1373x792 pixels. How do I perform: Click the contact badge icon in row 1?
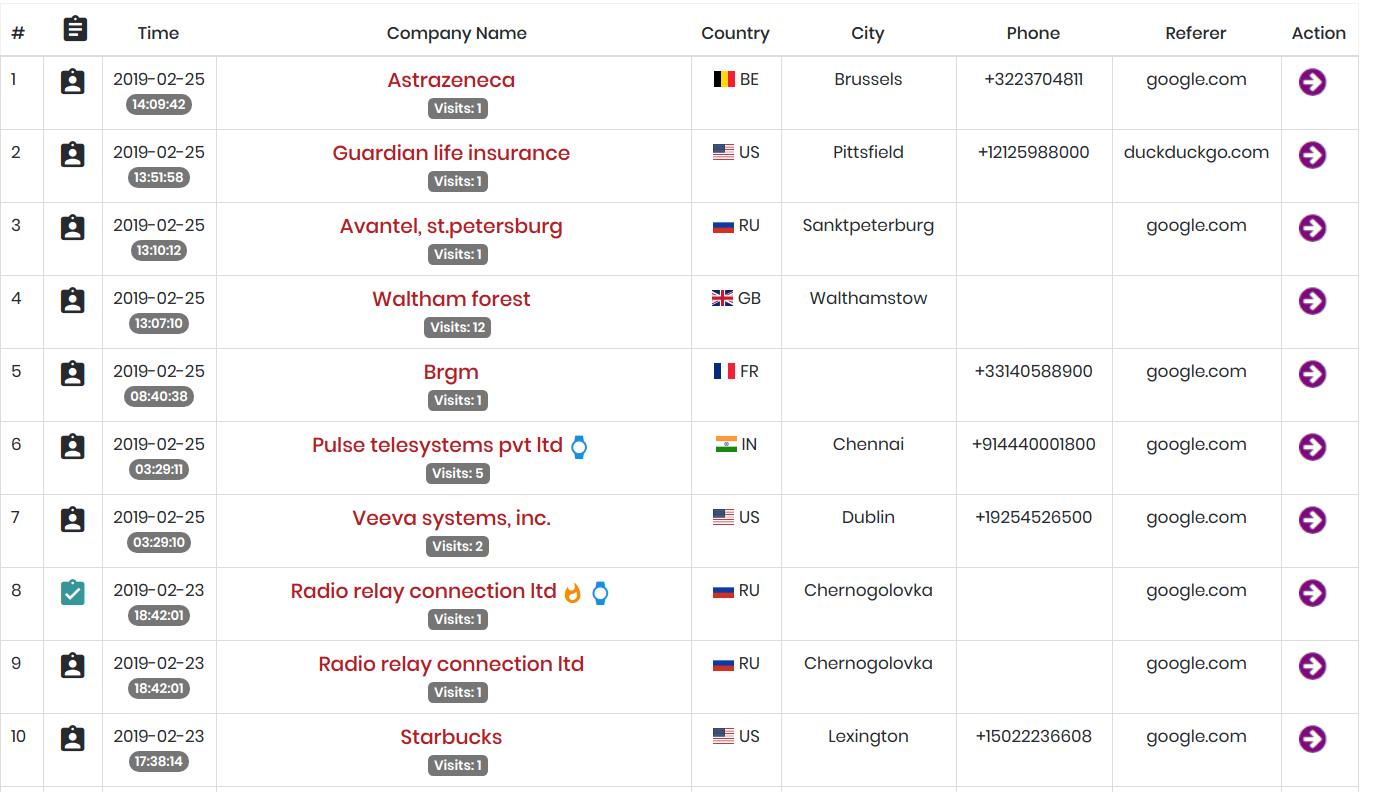coord(72,82)
